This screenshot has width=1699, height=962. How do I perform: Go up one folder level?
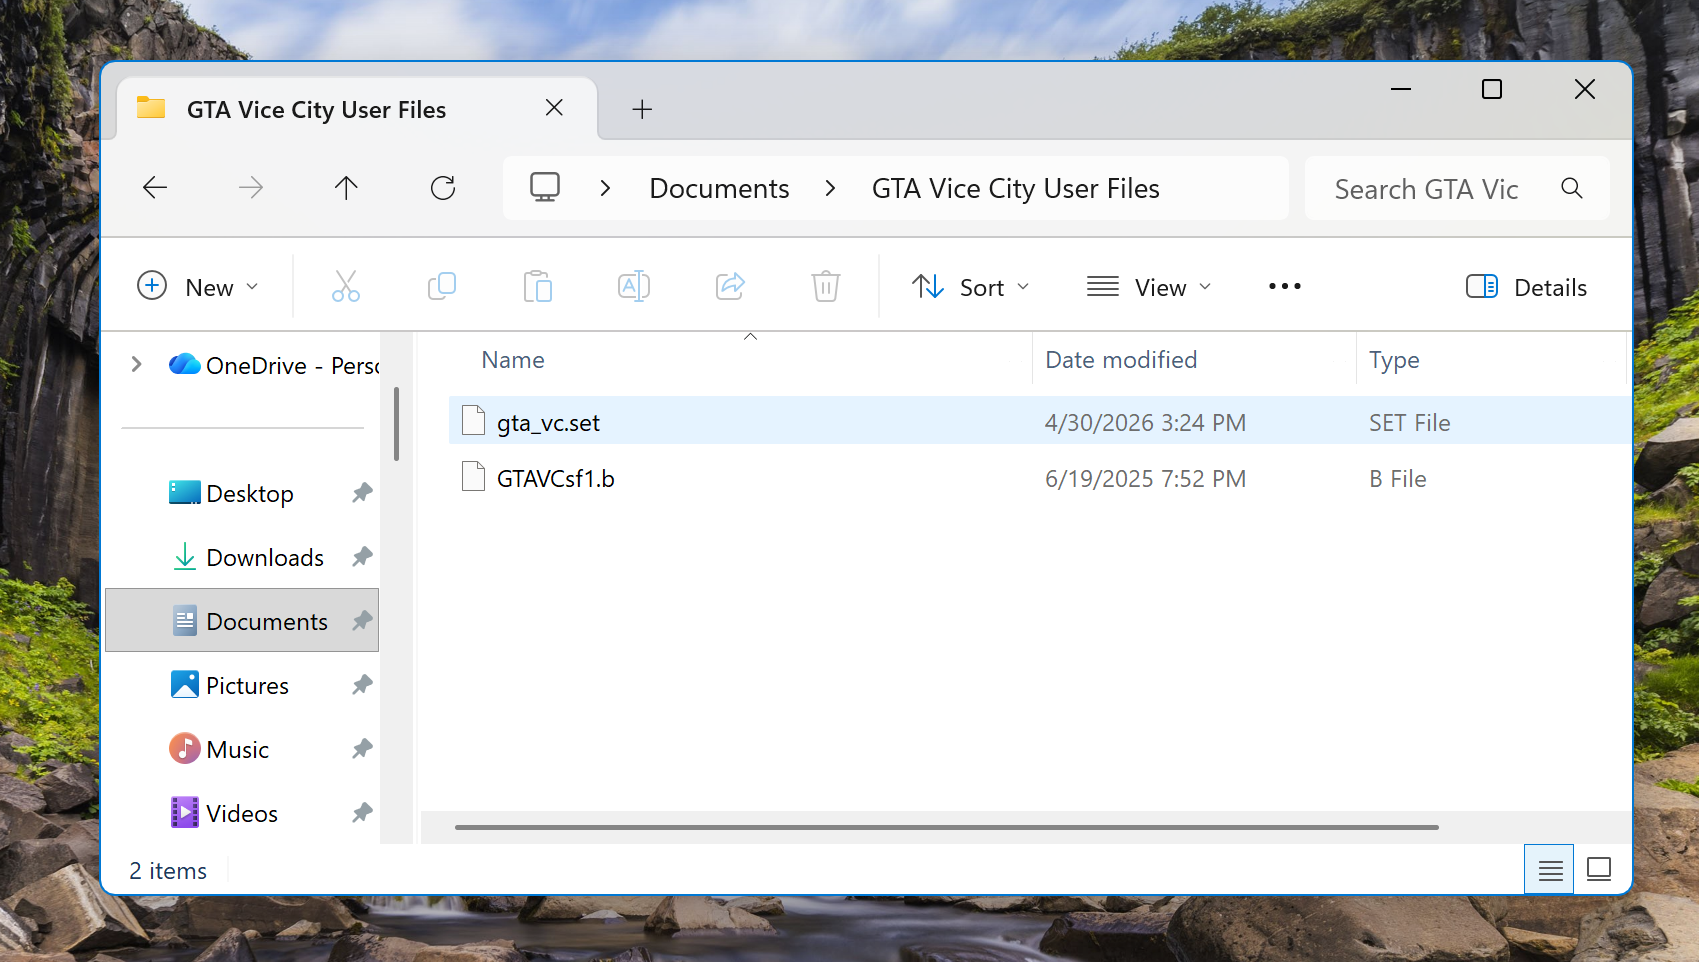(346, 188)
